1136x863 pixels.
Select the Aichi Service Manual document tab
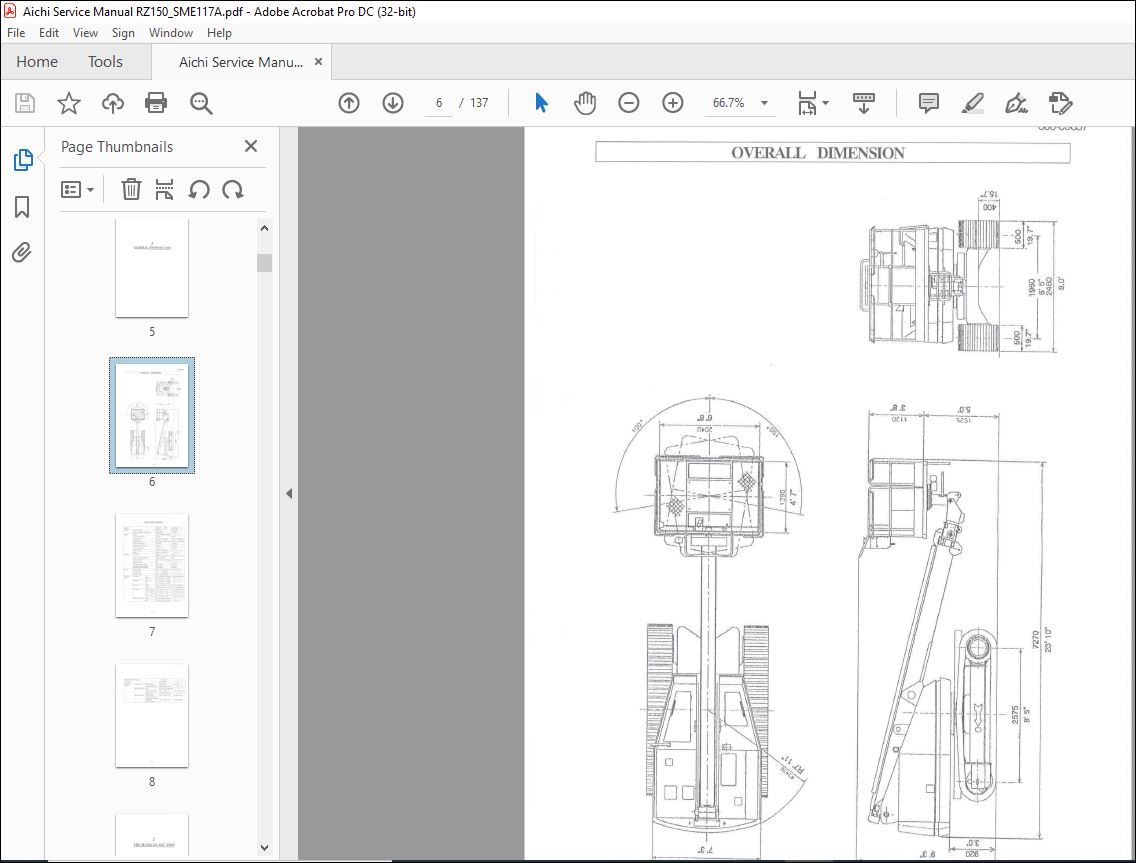pyautogui.click(x=241, y=62)
